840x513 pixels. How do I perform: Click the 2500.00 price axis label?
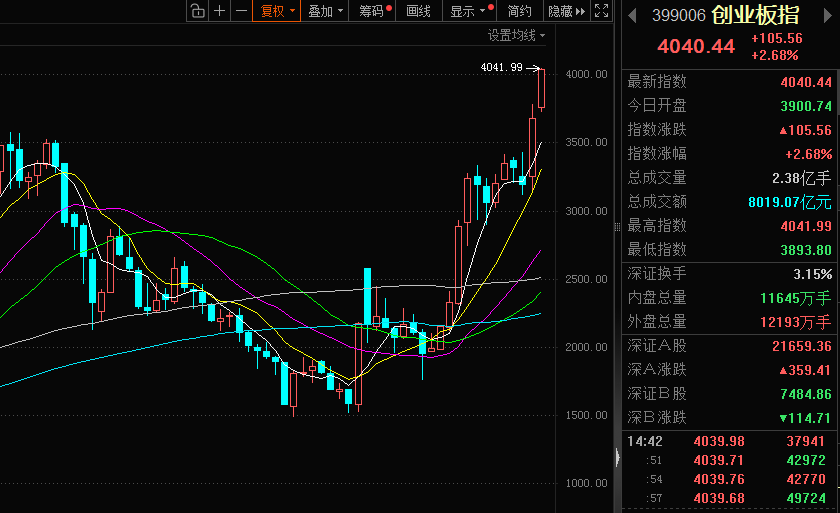point(586,280)
